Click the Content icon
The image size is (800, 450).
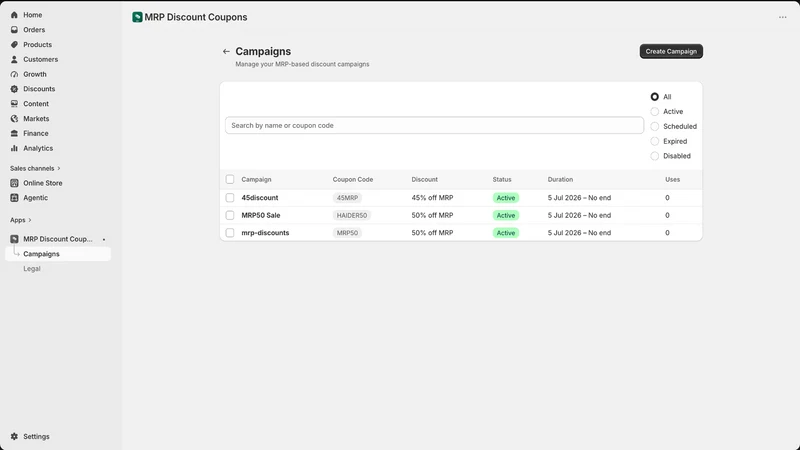14,104
